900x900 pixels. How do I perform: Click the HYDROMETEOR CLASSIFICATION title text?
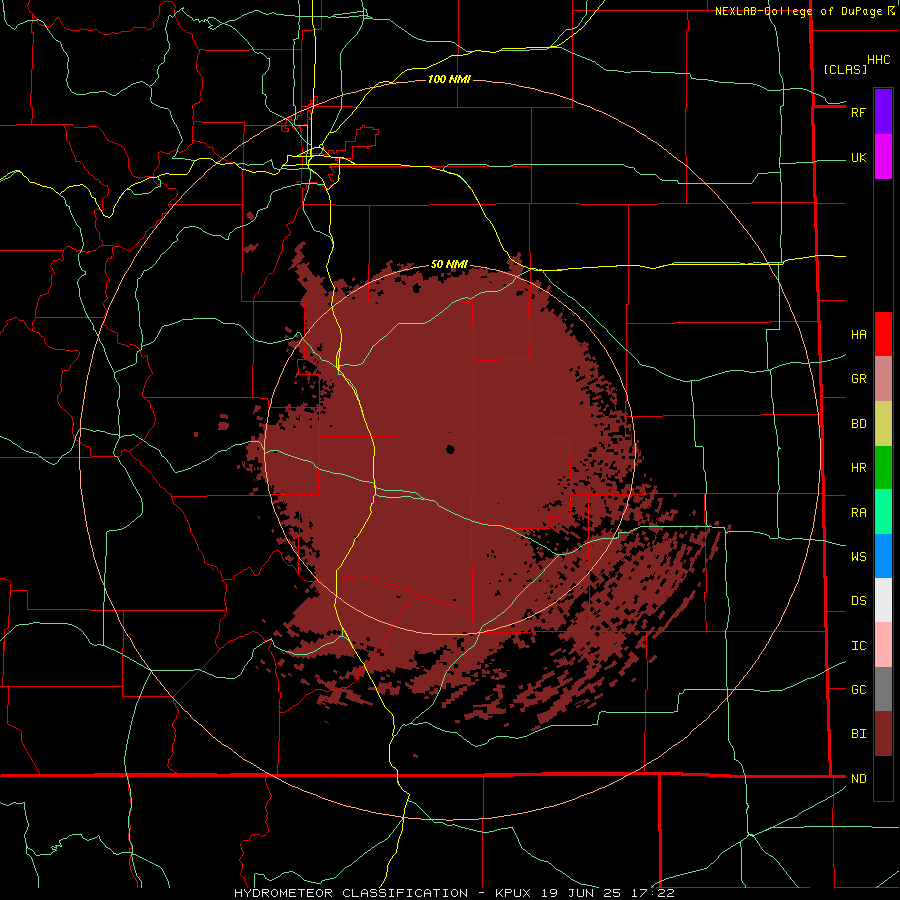point(351,893)
